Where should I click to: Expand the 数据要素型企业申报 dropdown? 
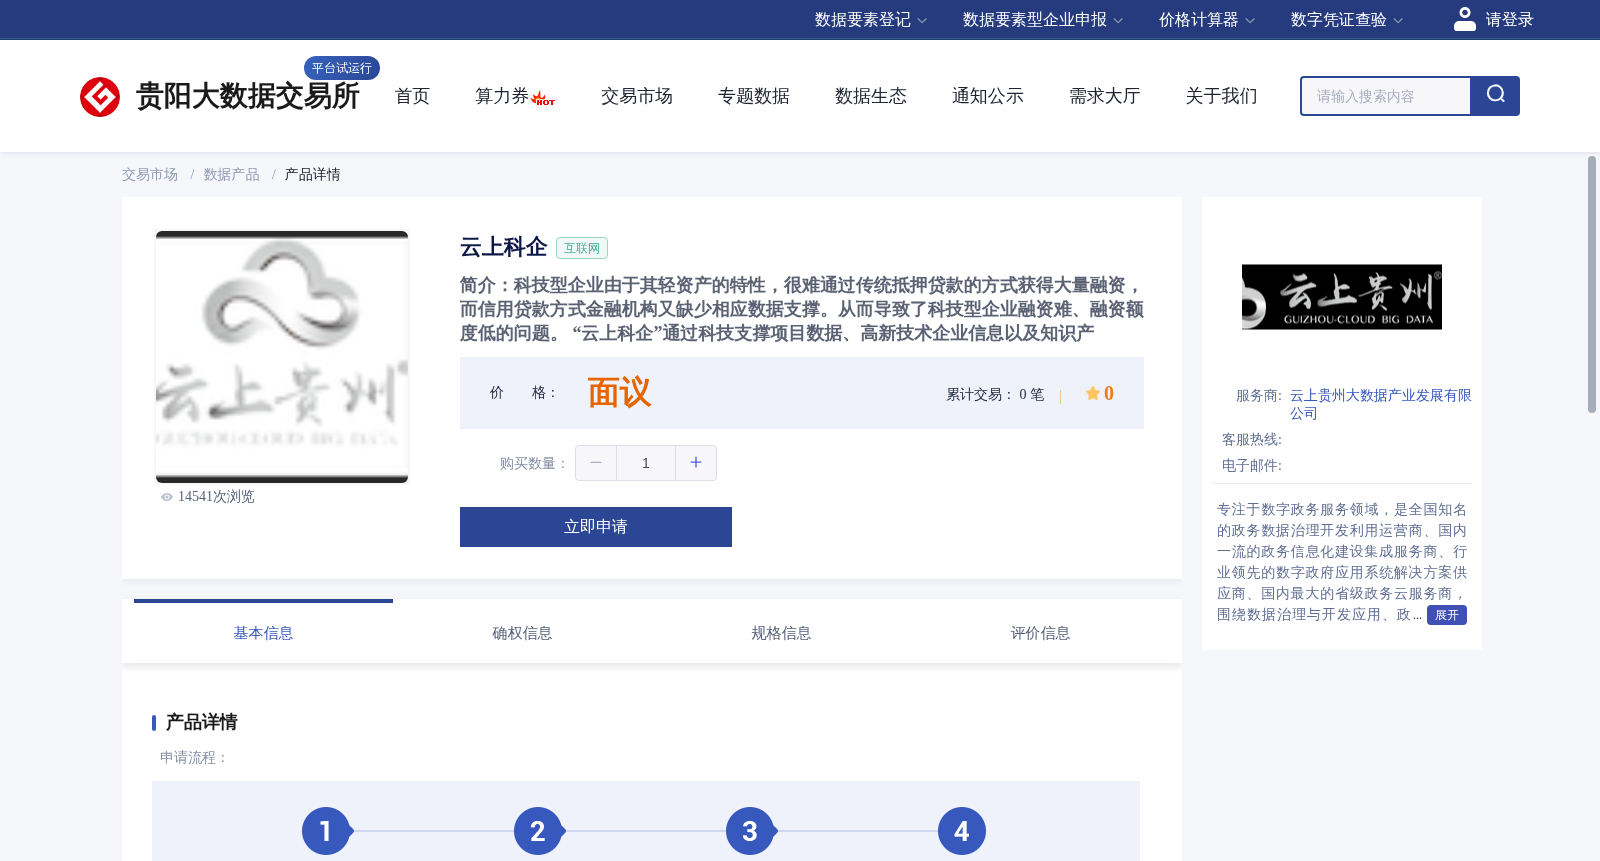coord(1042,20)
